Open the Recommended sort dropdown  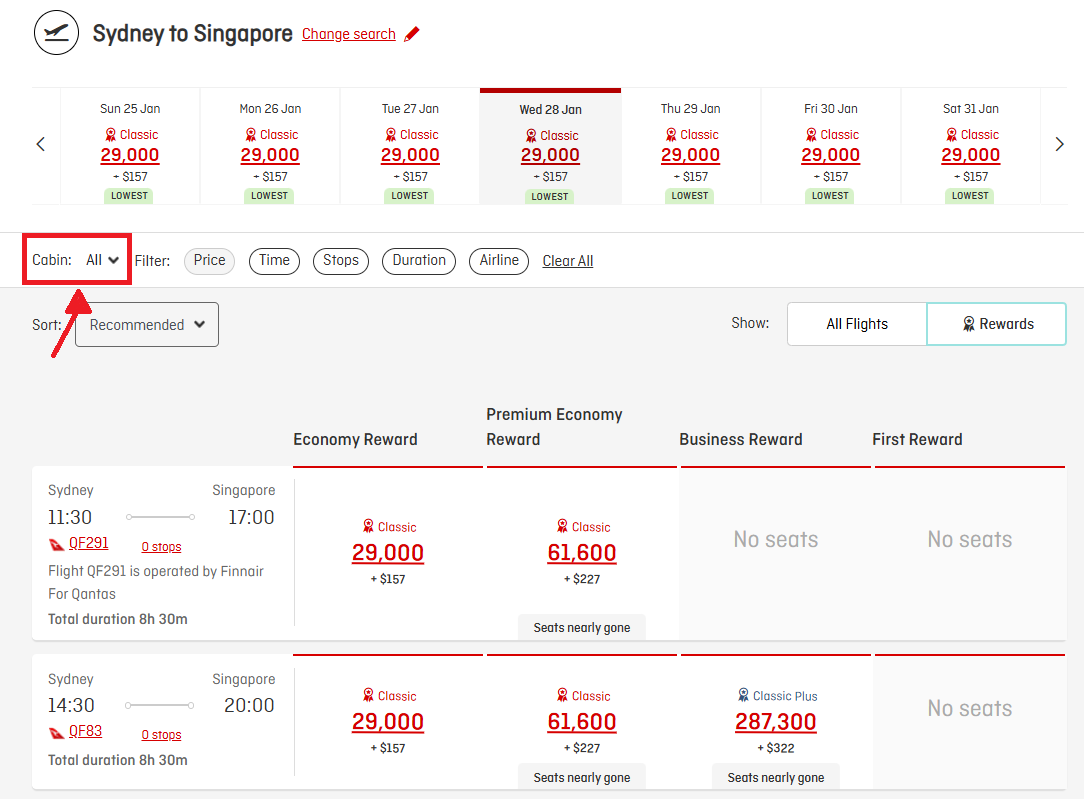tap(146, 324)
